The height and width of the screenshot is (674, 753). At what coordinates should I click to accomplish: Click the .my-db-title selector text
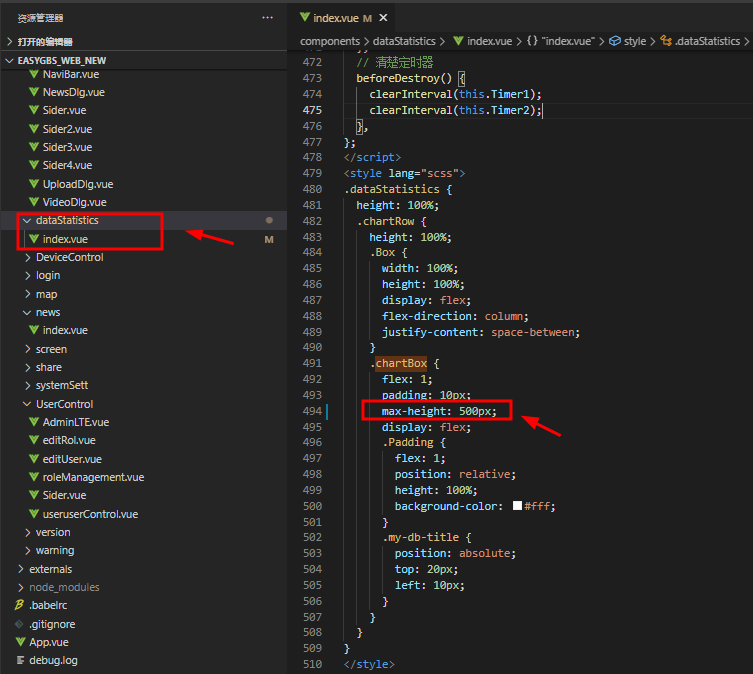point(421,538)
